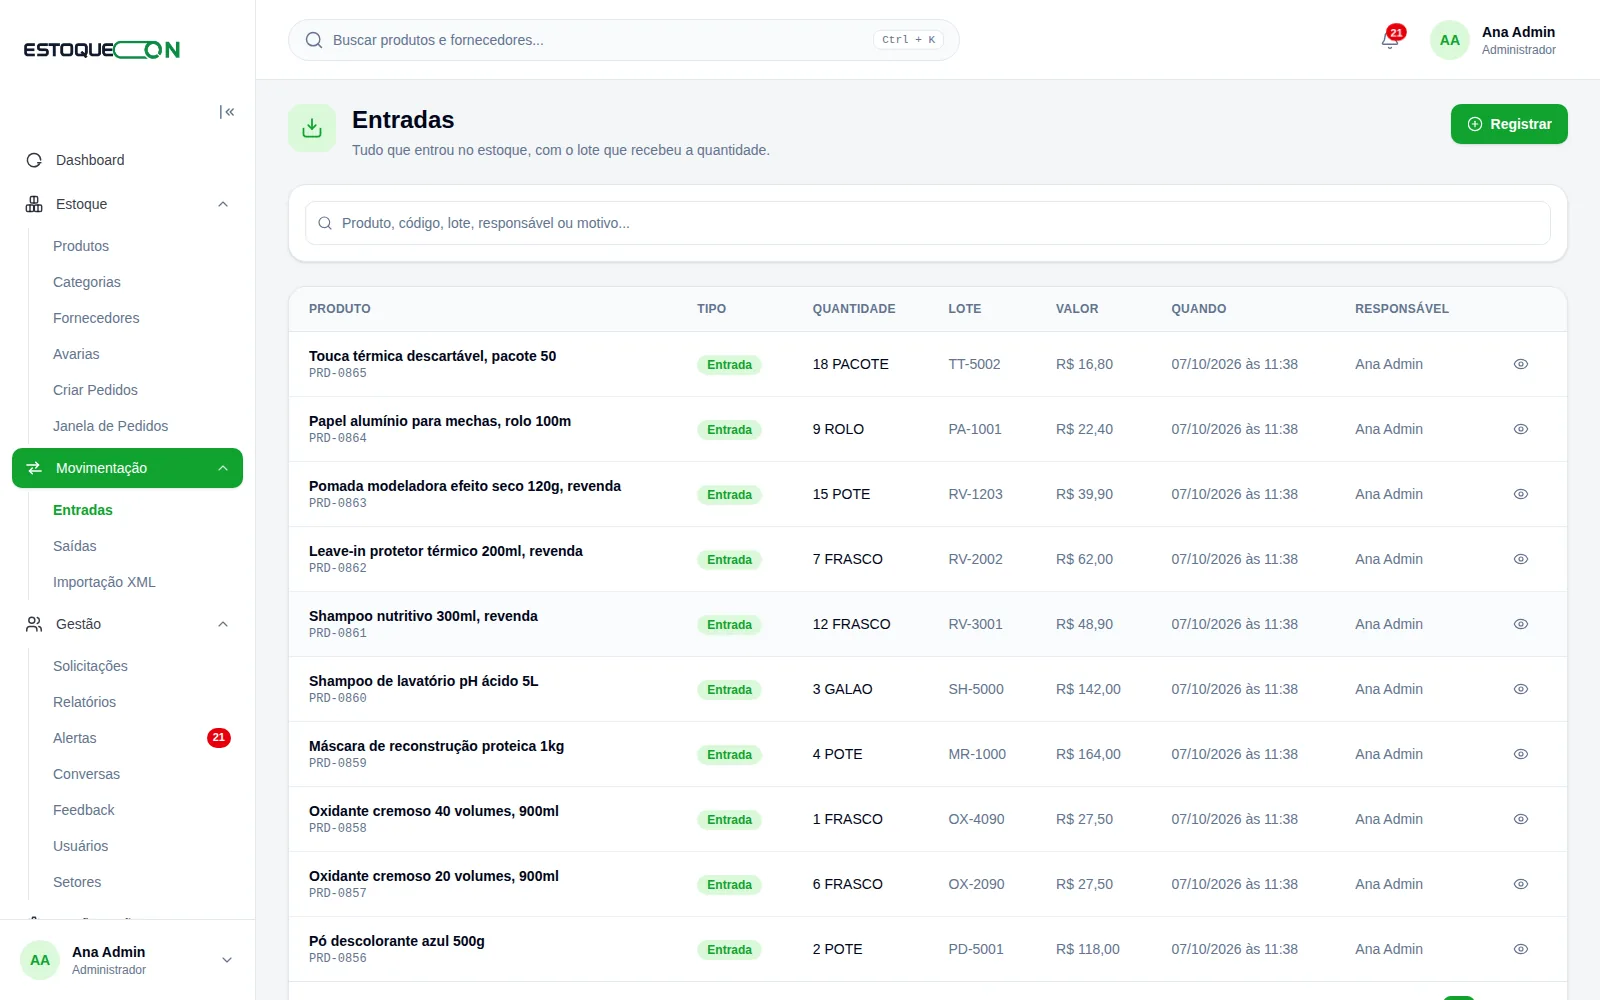Open the notifications bell icon
The width and height of the screenshot is (1600, 1000).
[x=1389, y=40]
